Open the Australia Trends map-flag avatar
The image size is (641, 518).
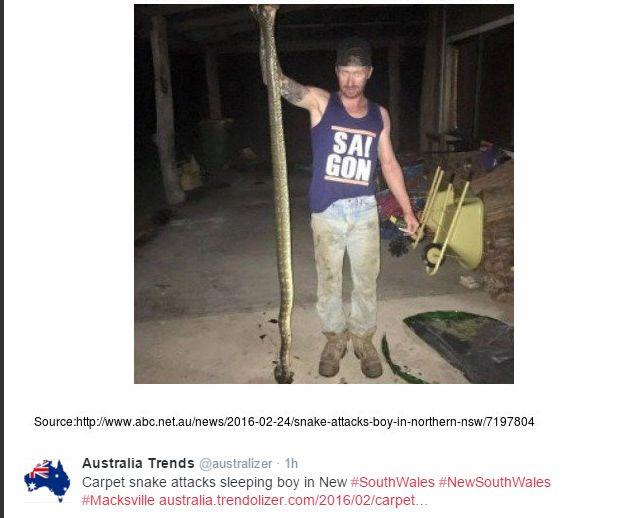coord(47,481)
